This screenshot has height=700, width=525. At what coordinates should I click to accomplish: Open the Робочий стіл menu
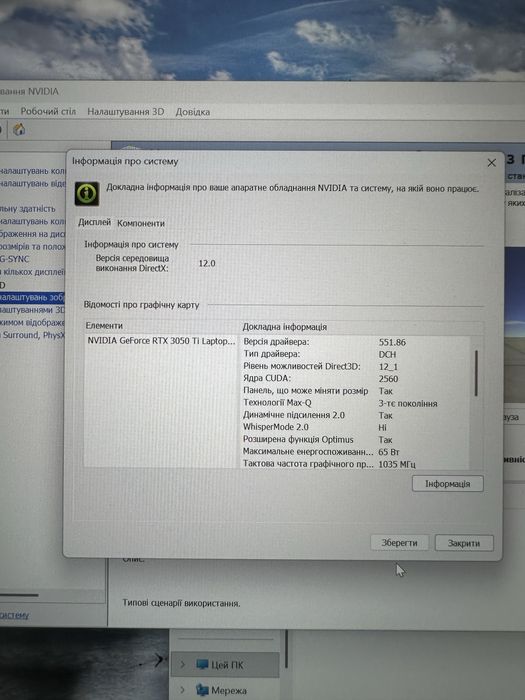[x=48, y=111]
